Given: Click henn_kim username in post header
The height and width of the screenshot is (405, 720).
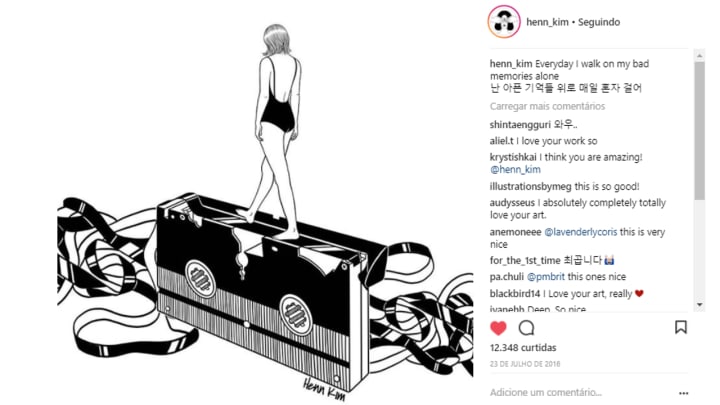Looking at the screenshot, I should (x=547, y=22).
